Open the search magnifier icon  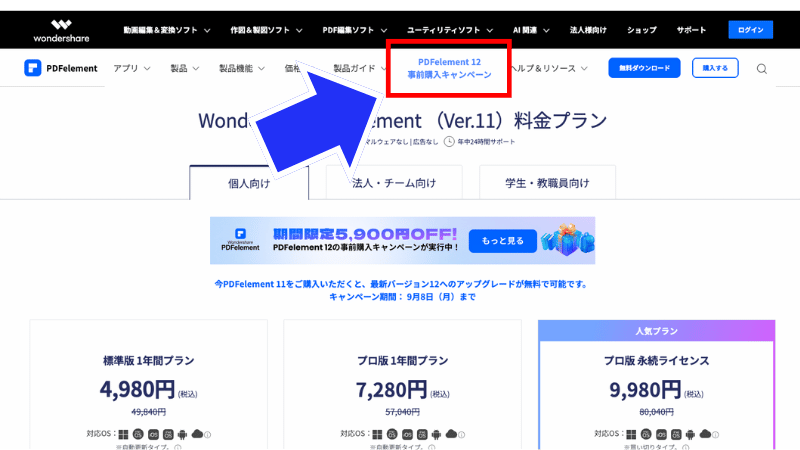pos(762,68)
